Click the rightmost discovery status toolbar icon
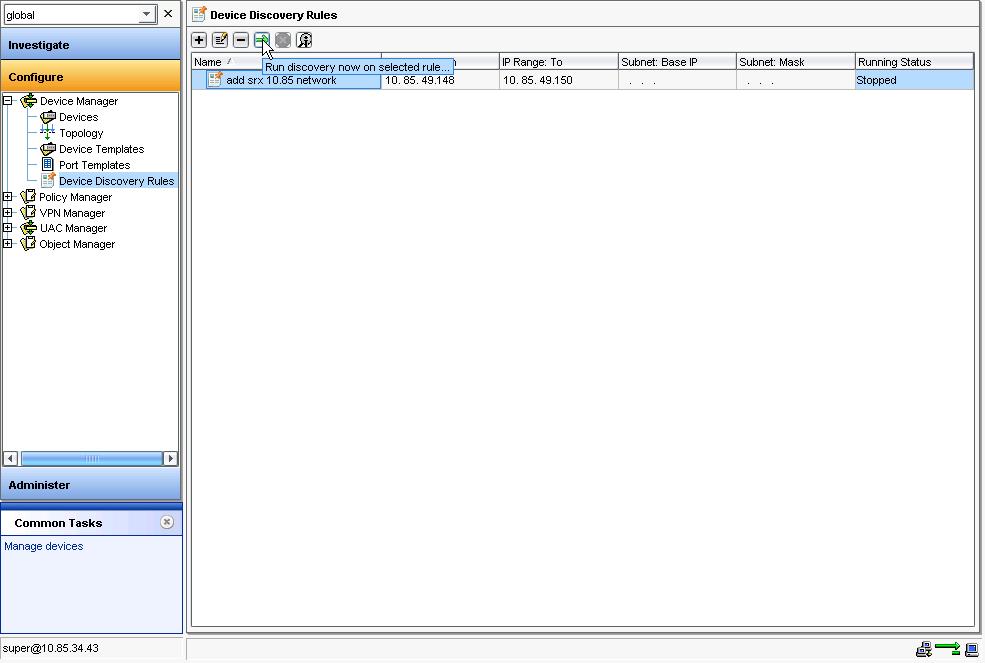The width and height of the screenshot is (985, 663). pyautogui.click(x=305, y=40)
